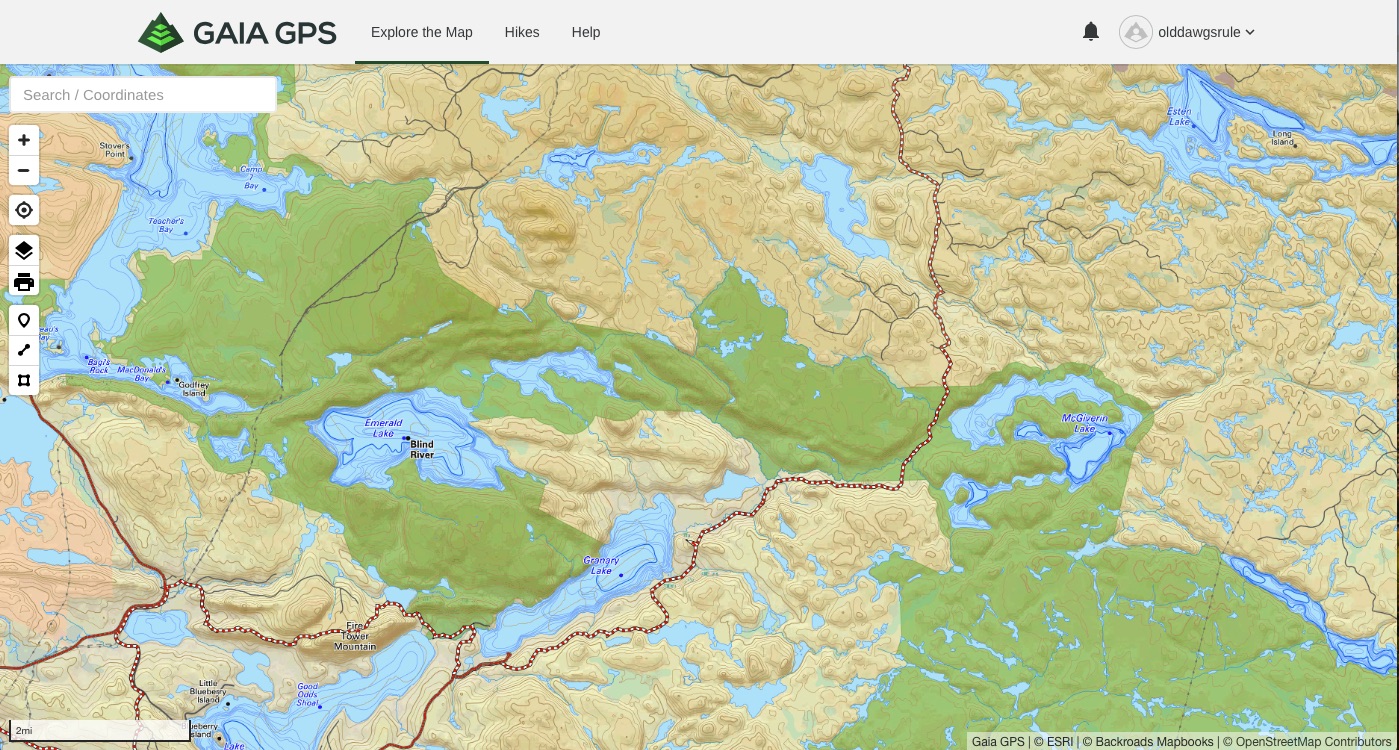Click the ESRI attribution link

coord(1059,742)
